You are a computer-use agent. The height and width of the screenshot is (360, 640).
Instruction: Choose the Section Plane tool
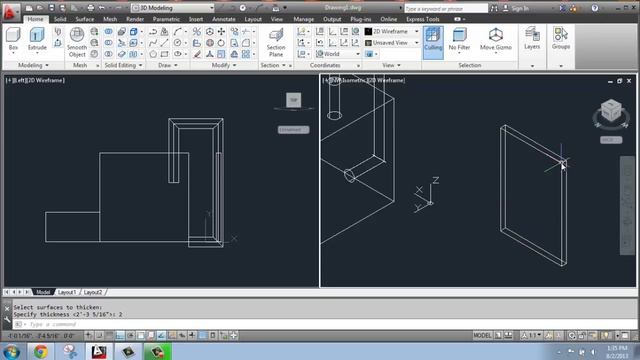click(x=276, y=42)
